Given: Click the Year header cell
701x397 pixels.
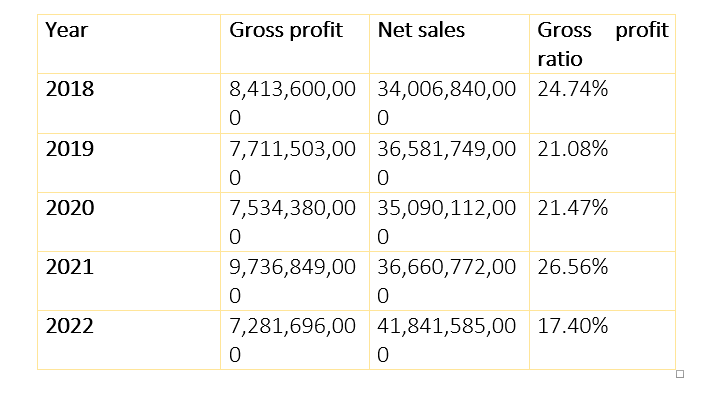Looking at the screenshot, I should point(129,44).
